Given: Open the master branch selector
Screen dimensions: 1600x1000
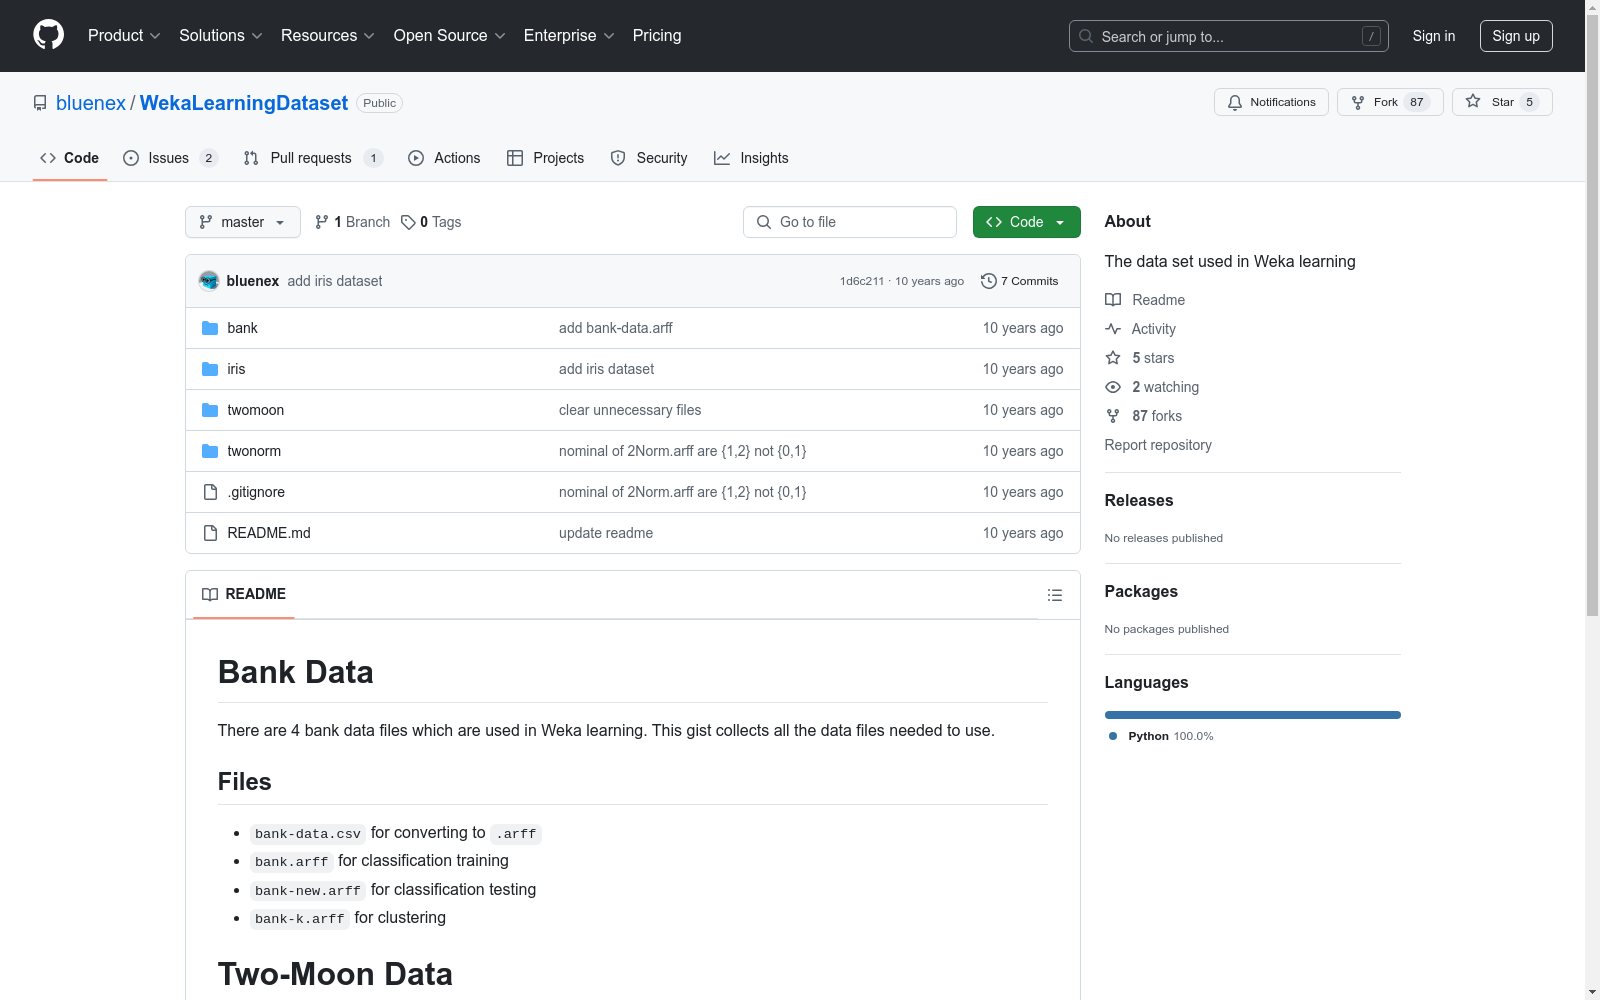Looking at the screenshot, I should click(x=243, y=222).
